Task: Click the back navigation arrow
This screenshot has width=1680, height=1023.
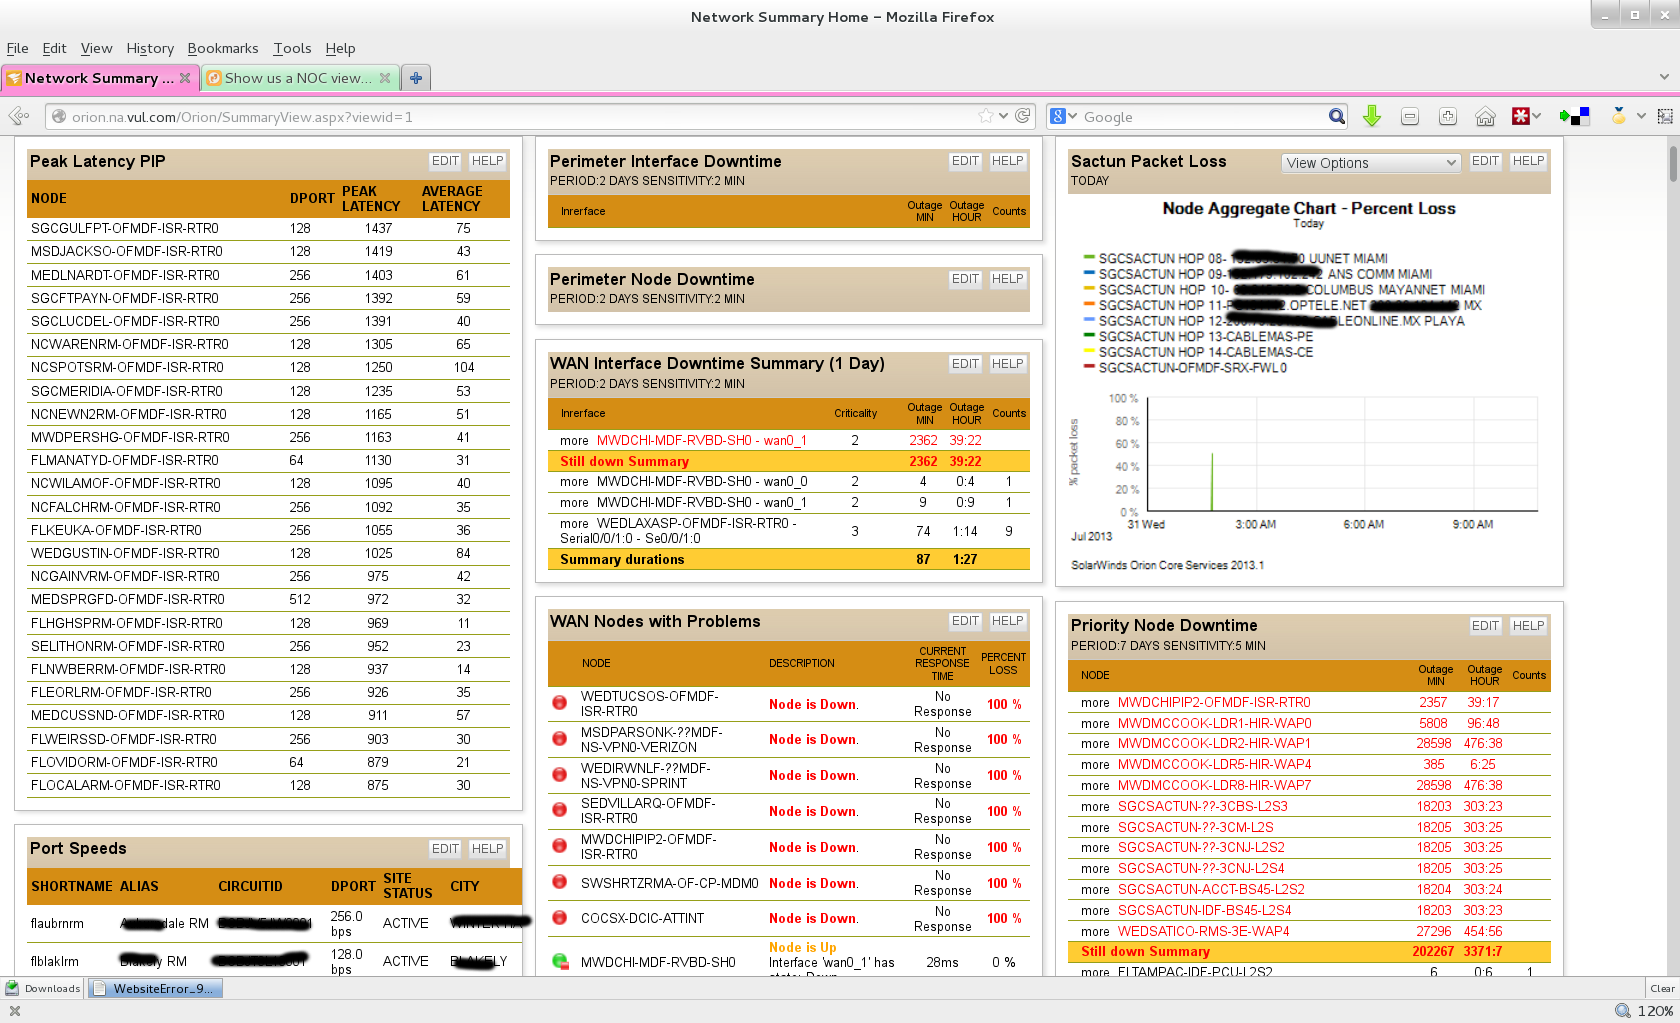Action: (x=18, y=117)
